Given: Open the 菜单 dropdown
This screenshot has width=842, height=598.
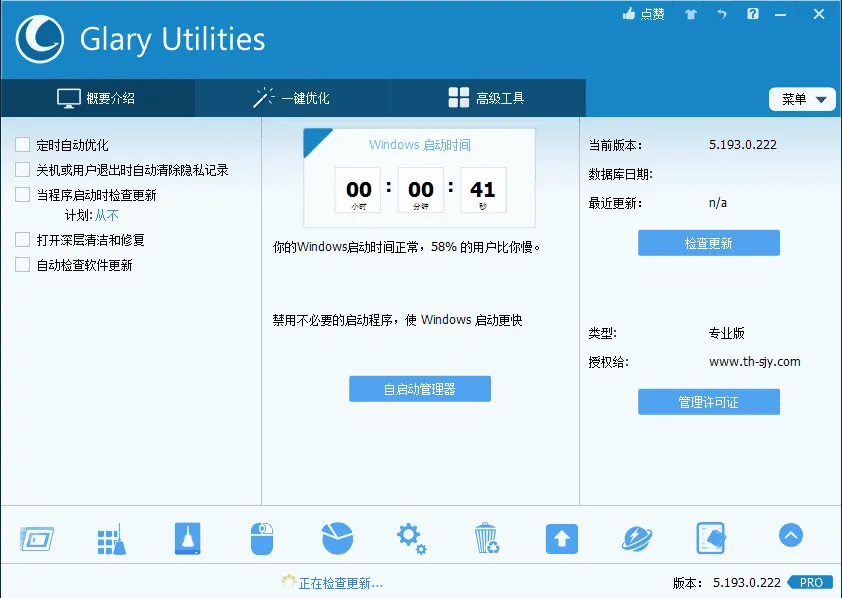Looking at the screenshot, I should pos(801,99).
